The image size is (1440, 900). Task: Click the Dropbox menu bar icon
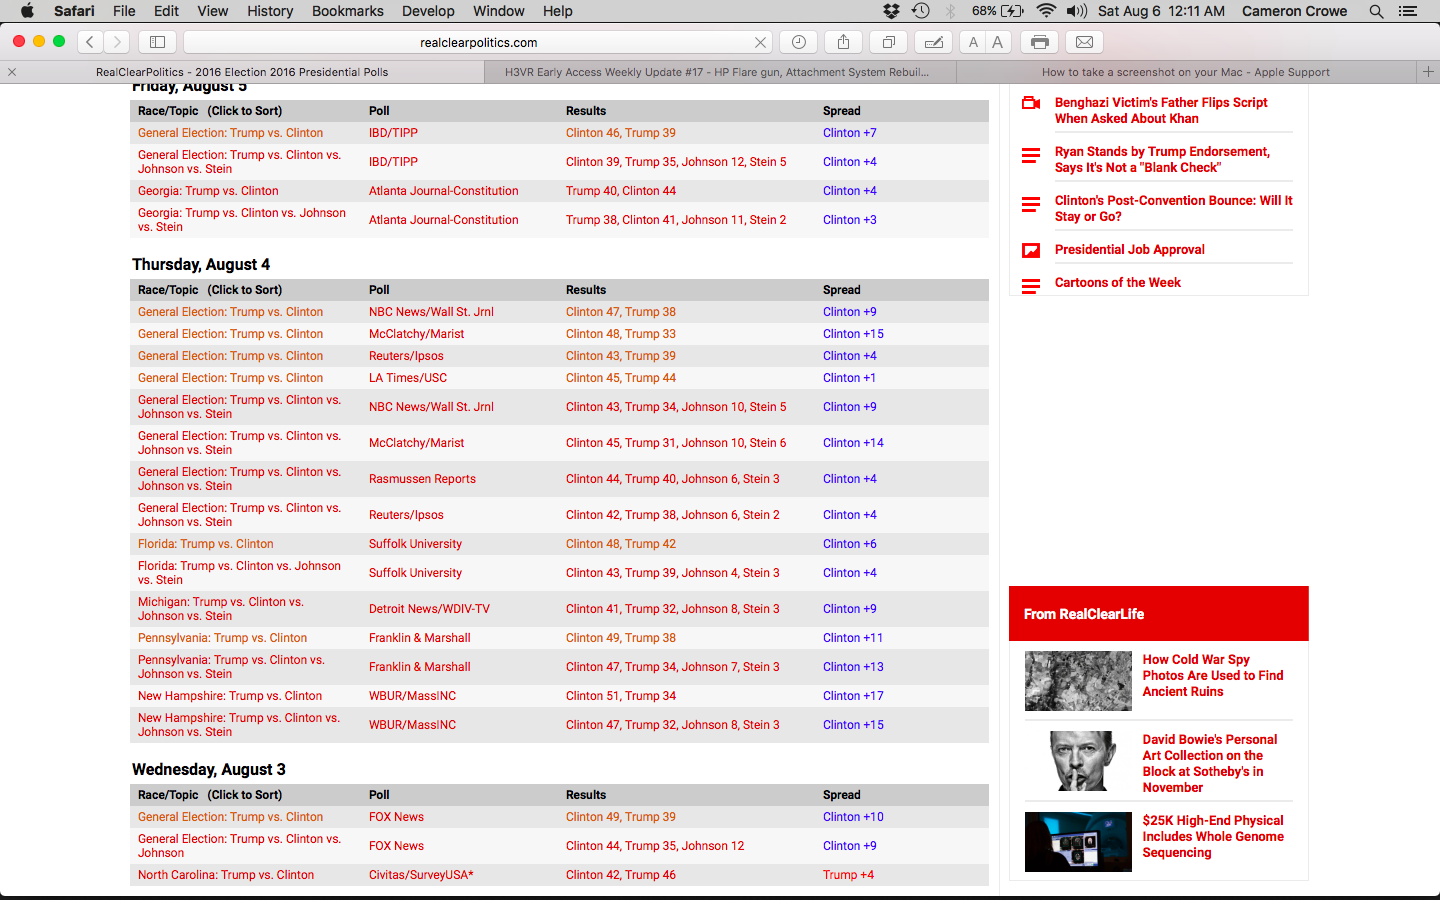pyautogui.click(x=891, y=11)
